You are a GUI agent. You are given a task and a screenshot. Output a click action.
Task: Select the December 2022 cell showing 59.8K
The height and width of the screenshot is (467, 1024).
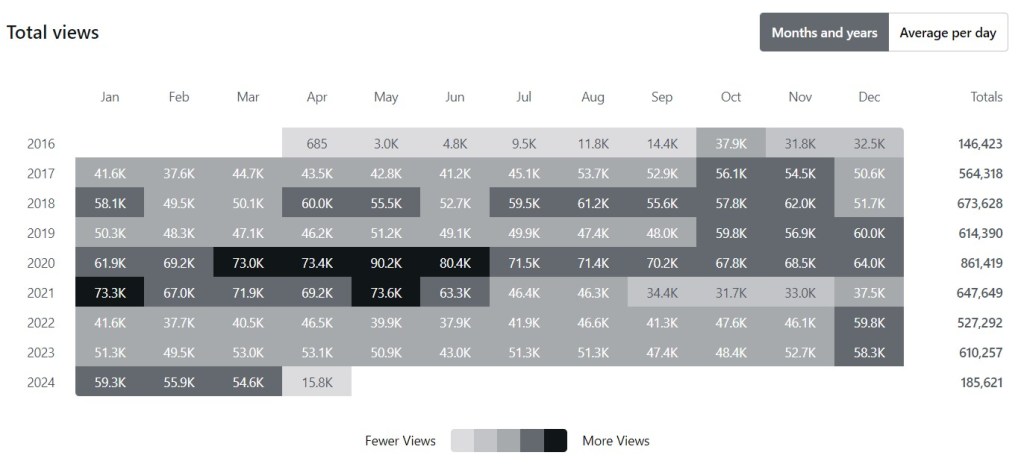[x=869, y=322]
